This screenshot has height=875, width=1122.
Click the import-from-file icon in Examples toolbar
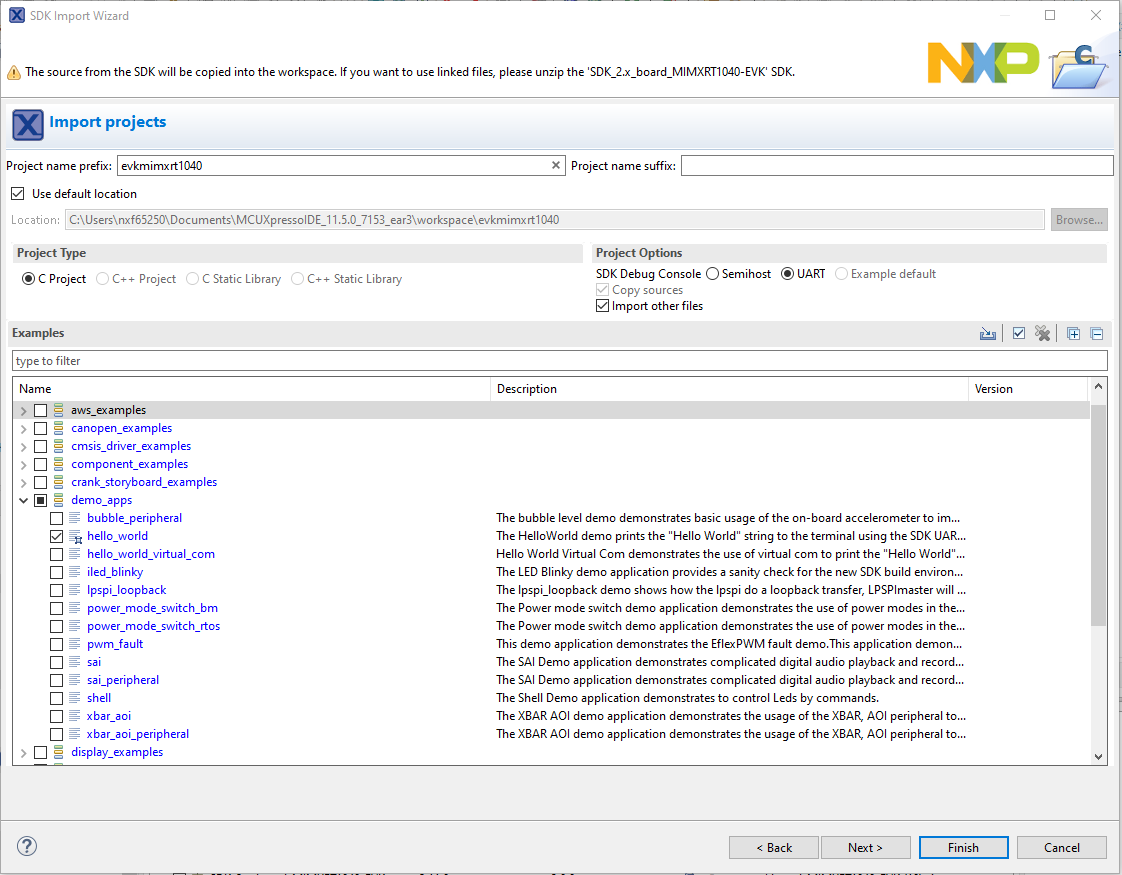point(988,334)
